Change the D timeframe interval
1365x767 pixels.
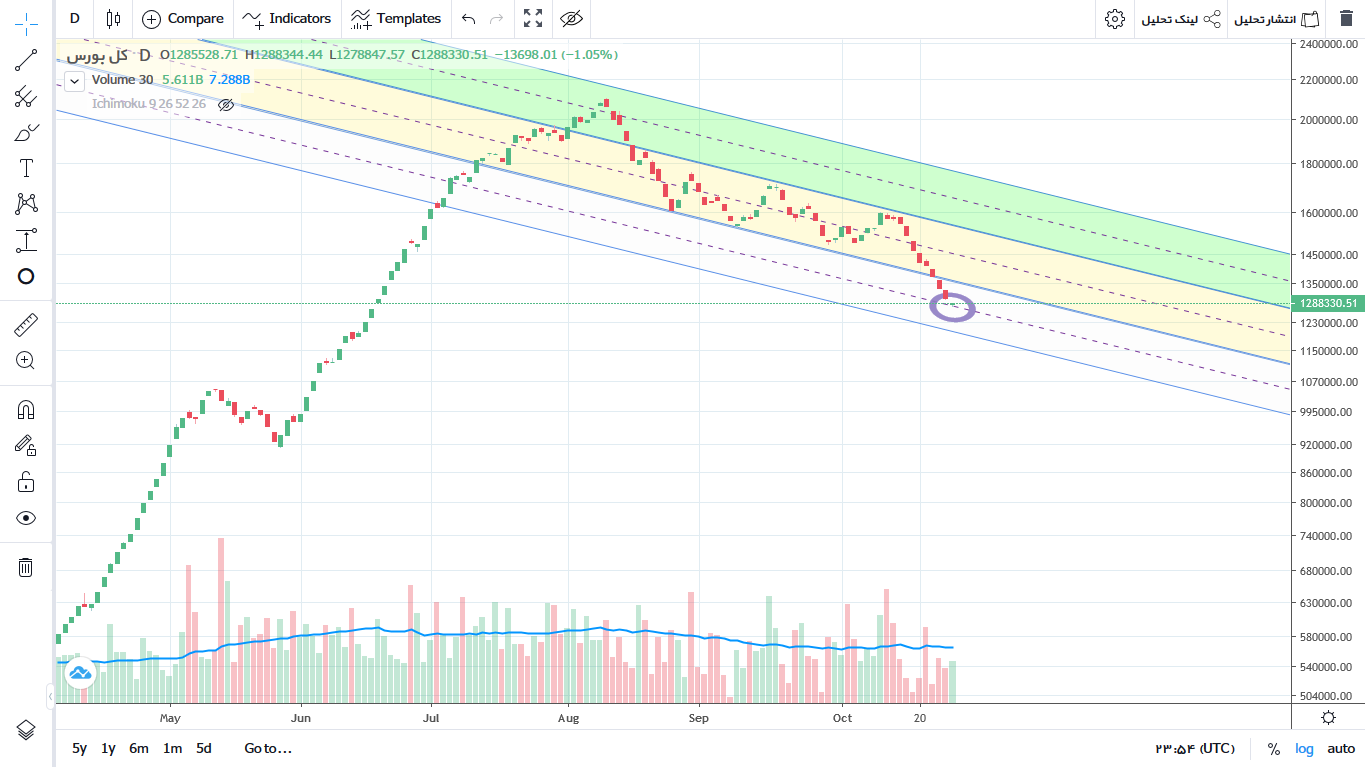click(x=74, y=18)
